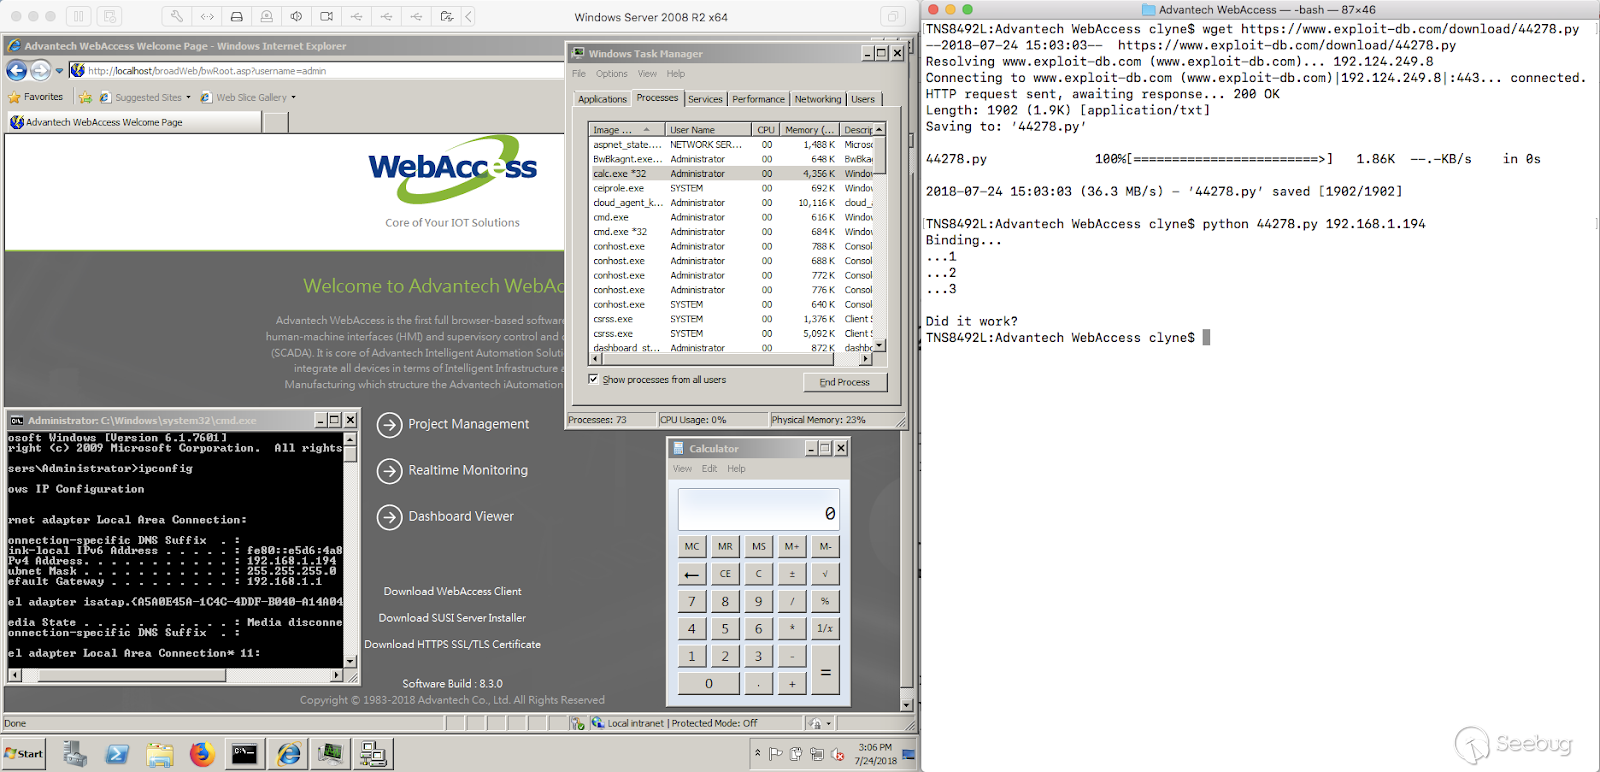Click the muted volume tray icon
This screenshot has width=1600, height=772.
click(x=838, y=754)
